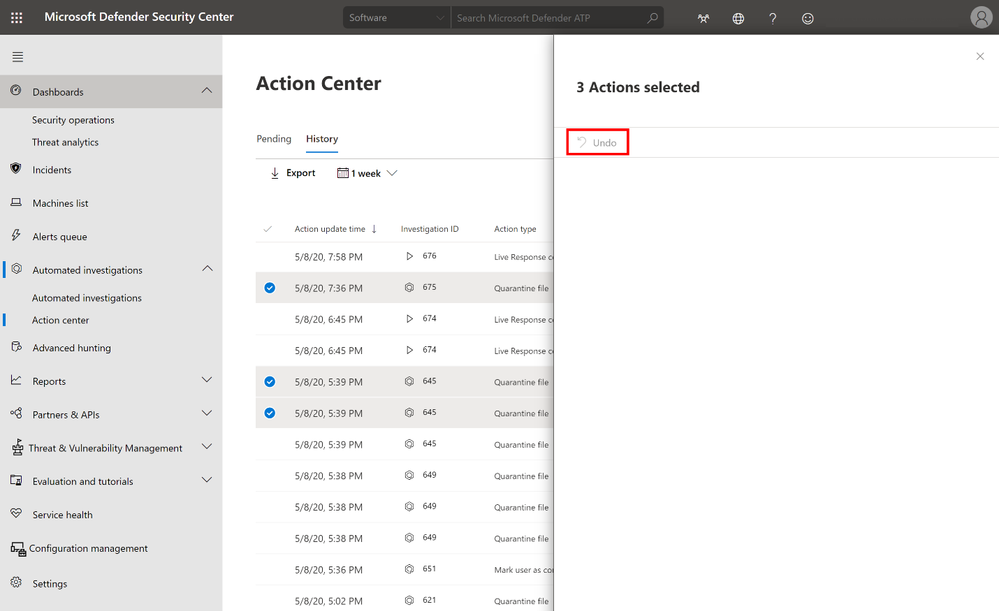Click the hexagon icon for investigation 651
The height and width of the screenshot is (611, 999).
pos(409,569)
